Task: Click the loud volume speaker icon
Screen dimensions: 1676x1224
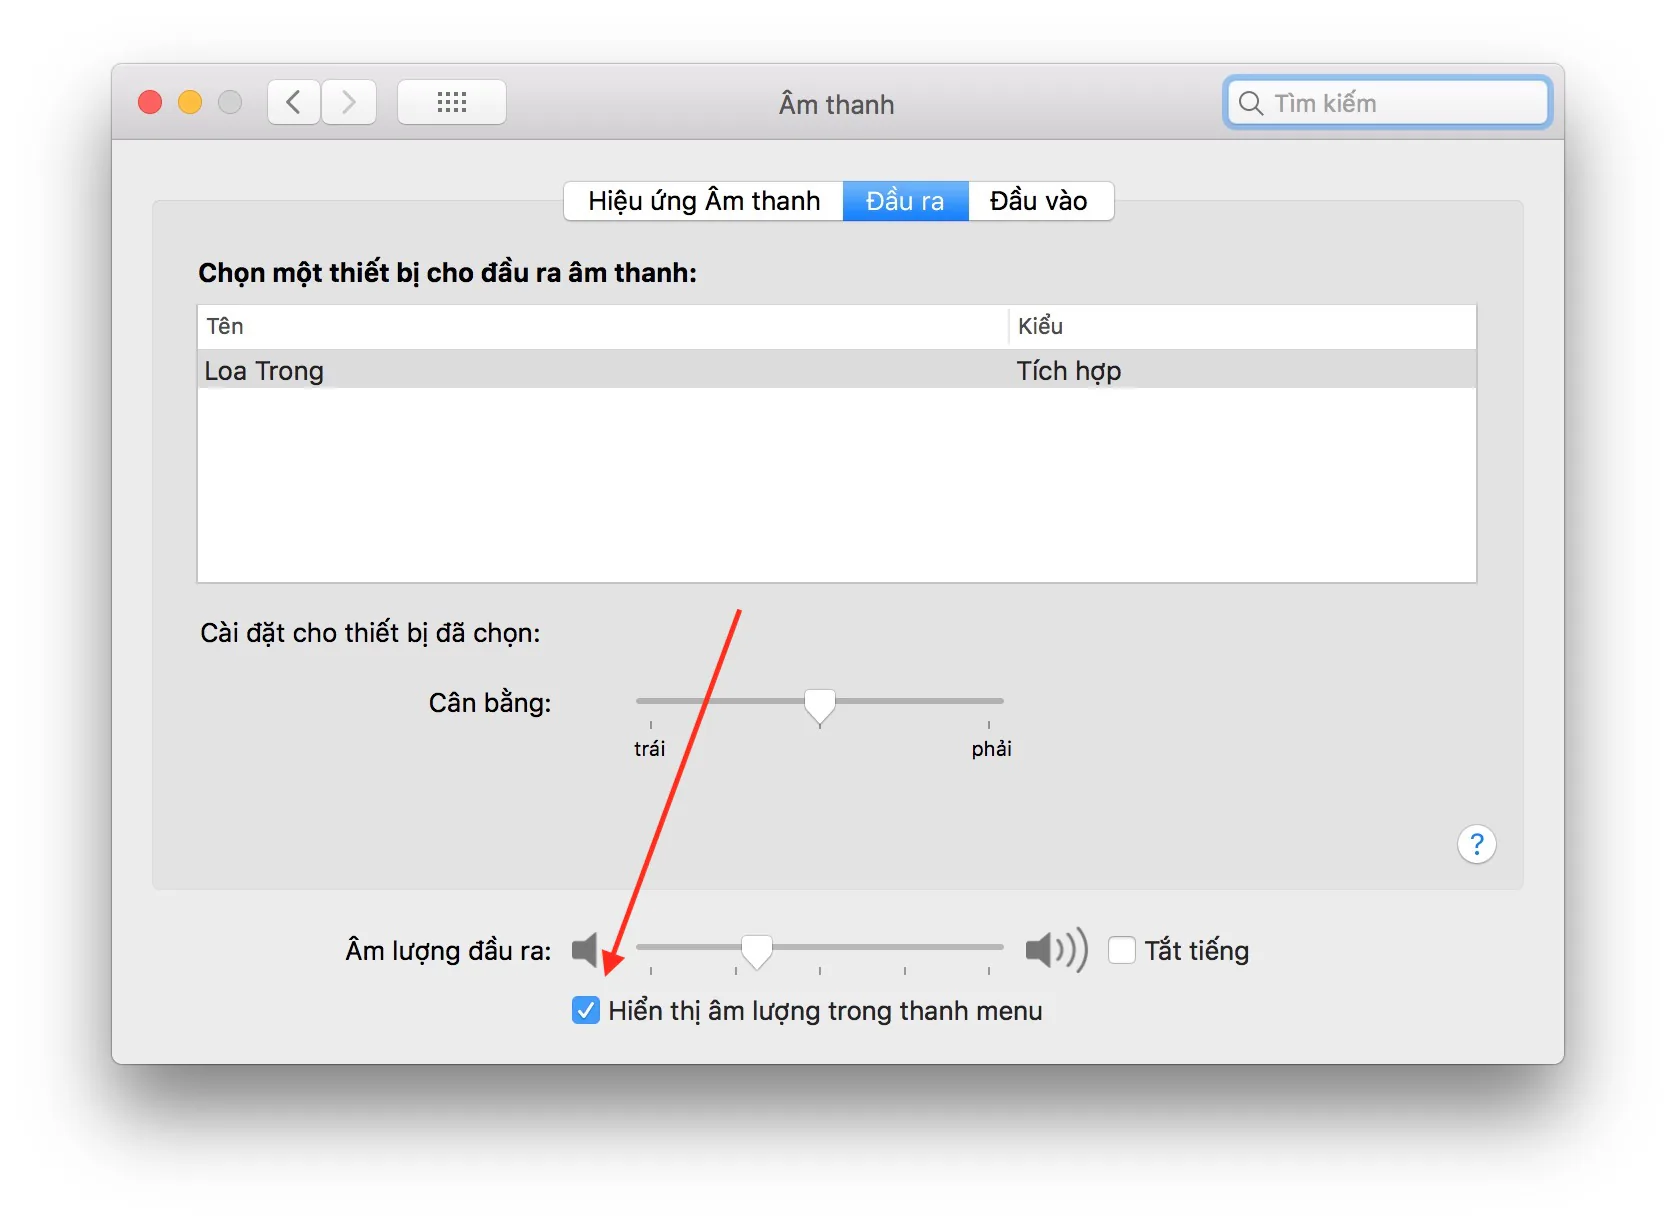Action: 1057,949
